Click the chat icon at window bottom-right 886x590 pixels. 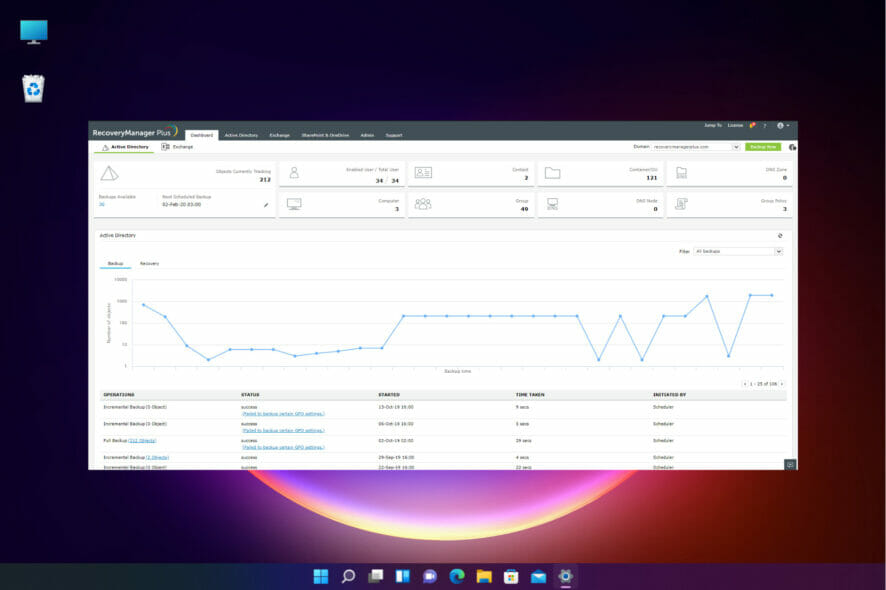click(x=791, y=465)
